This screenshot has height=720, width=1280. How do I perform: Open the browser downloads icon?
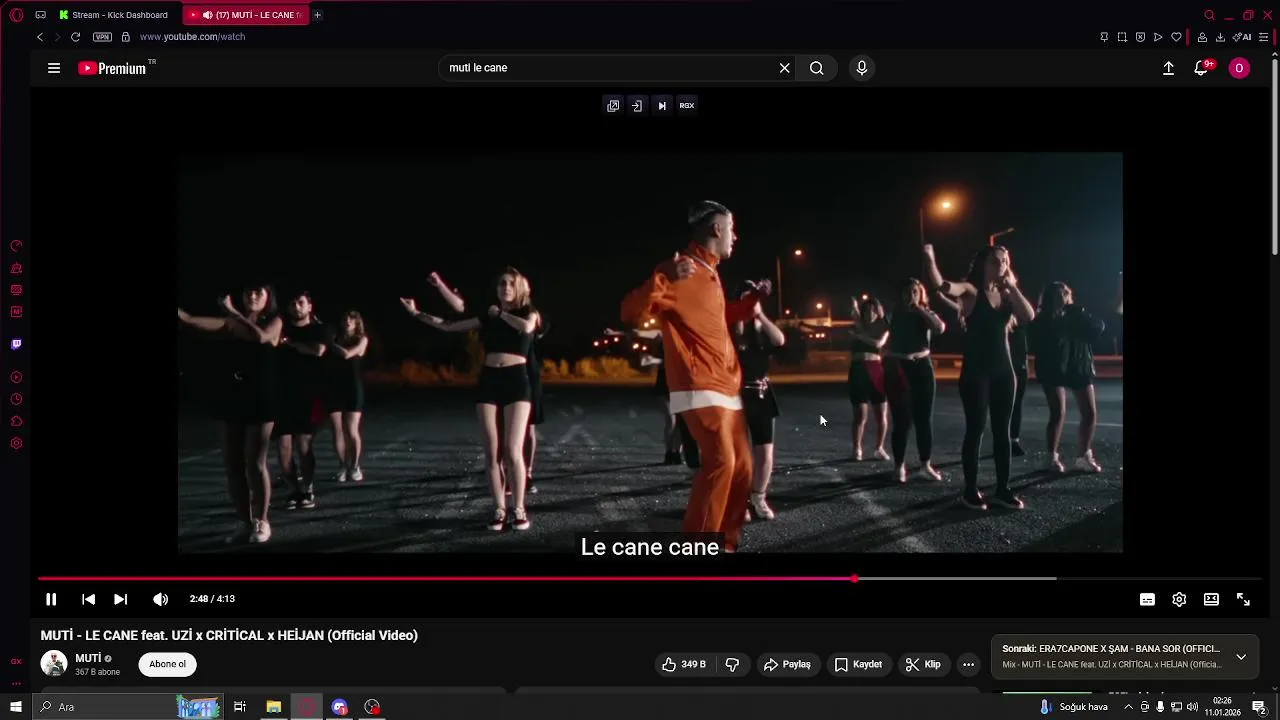(x=1220, y=37)
